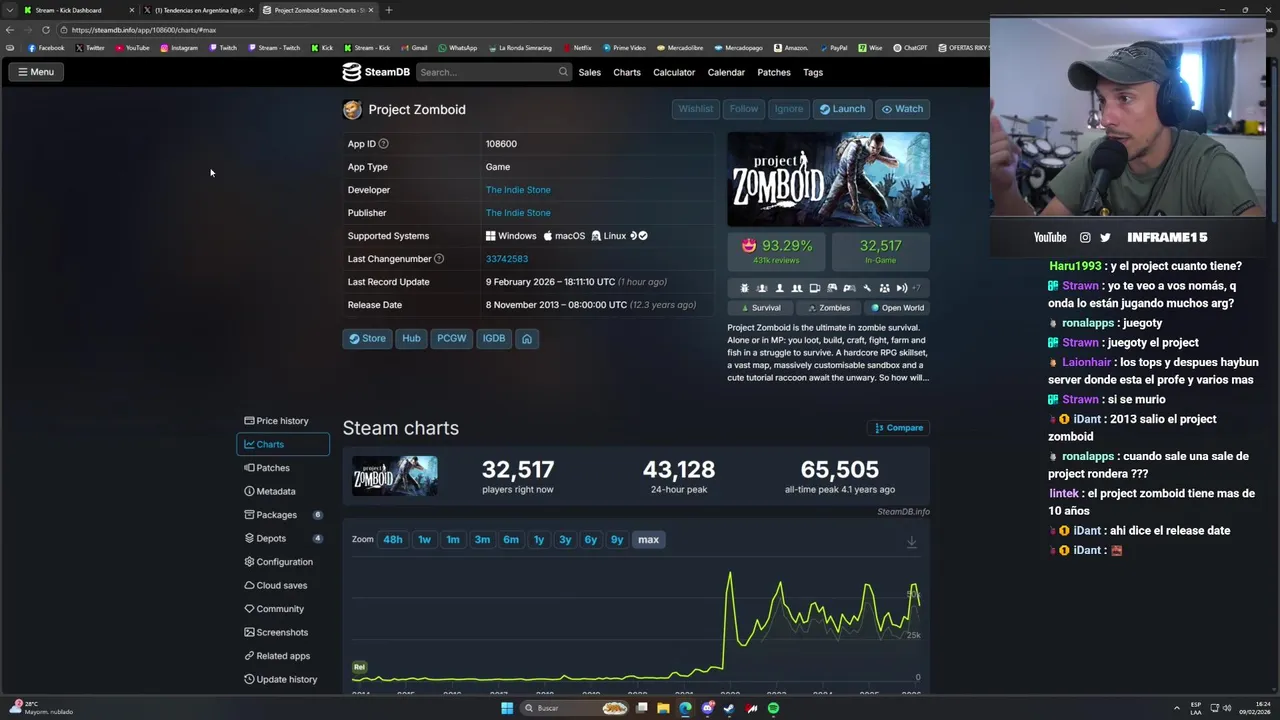Screen dimensions: 1280x720
Task: Open the Patches nav item
Action: (774, 72)
